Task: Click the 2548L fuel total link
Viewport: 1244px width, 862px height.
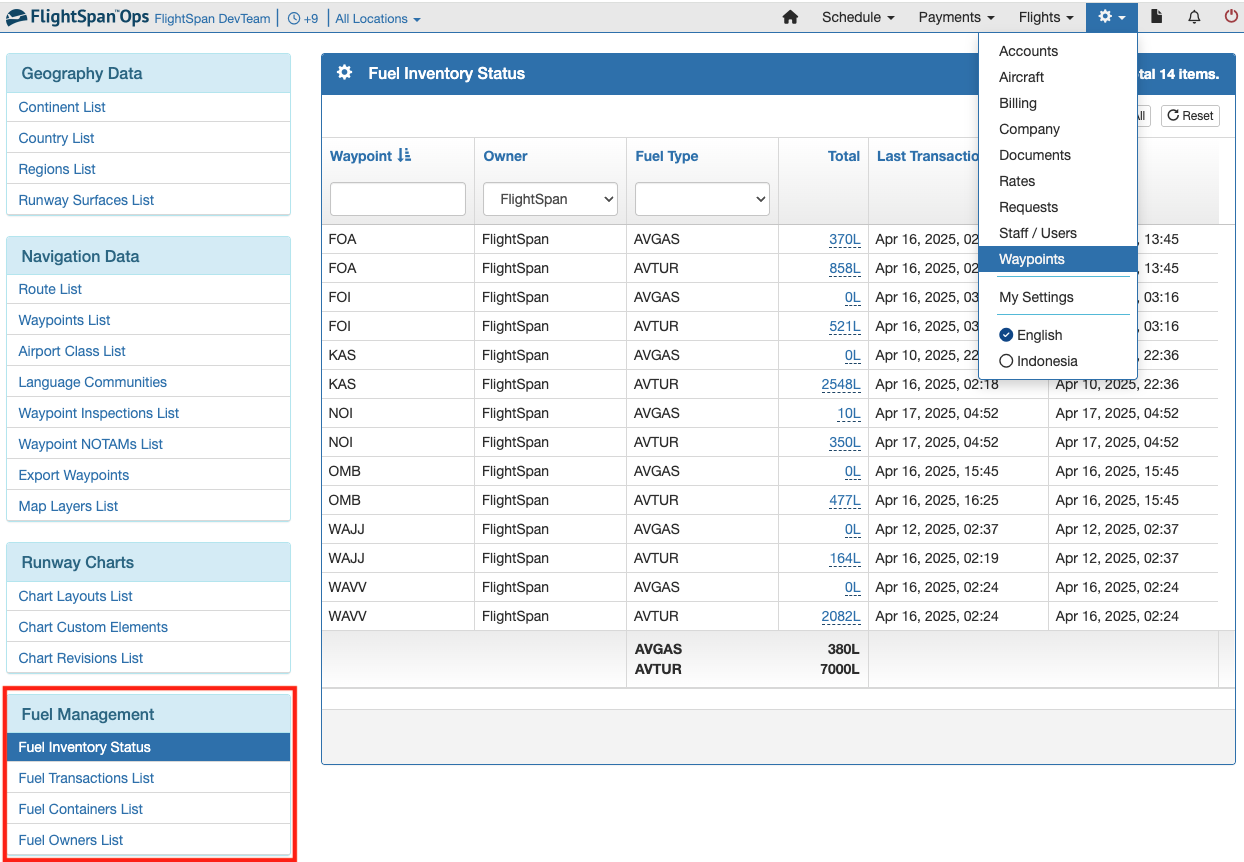Action: click(x=840, y=384)
